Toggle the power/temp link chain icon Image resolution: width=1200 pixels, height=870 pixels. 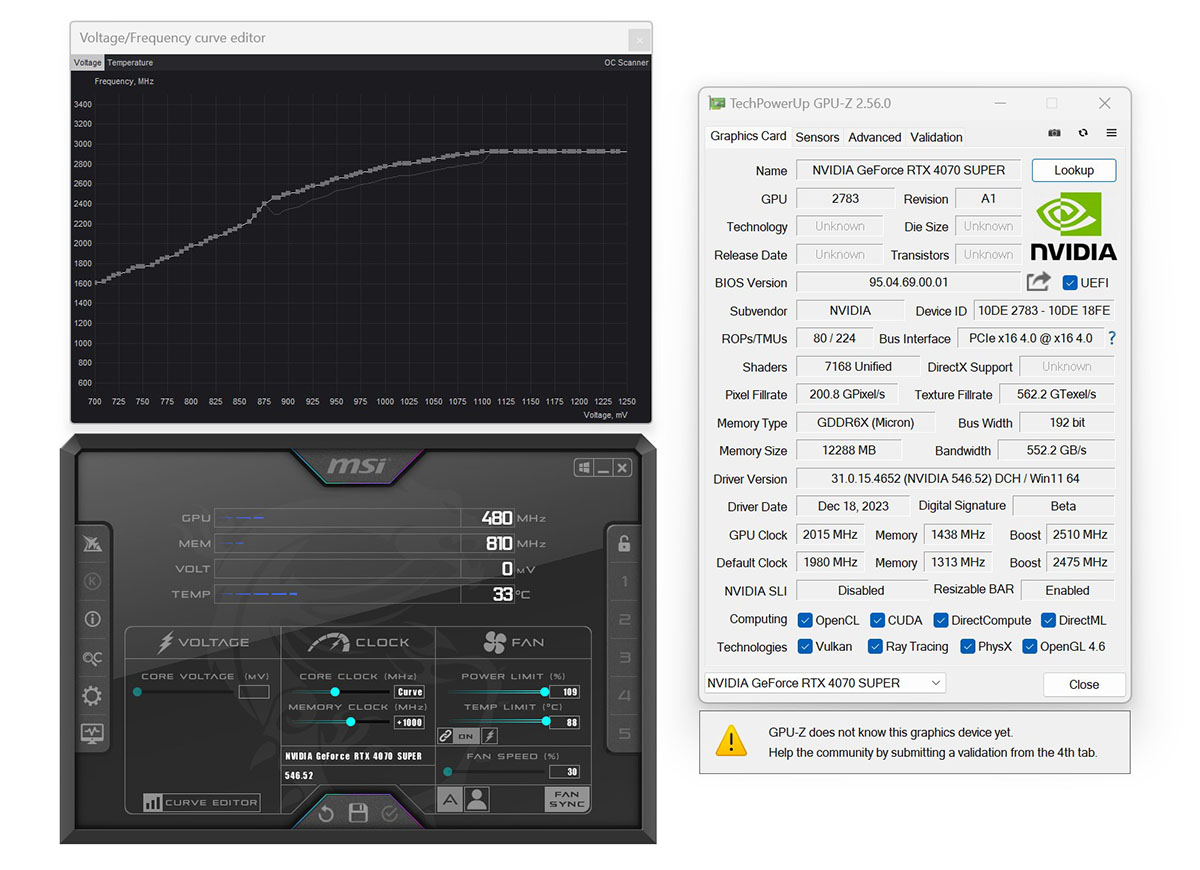[446, 736]
